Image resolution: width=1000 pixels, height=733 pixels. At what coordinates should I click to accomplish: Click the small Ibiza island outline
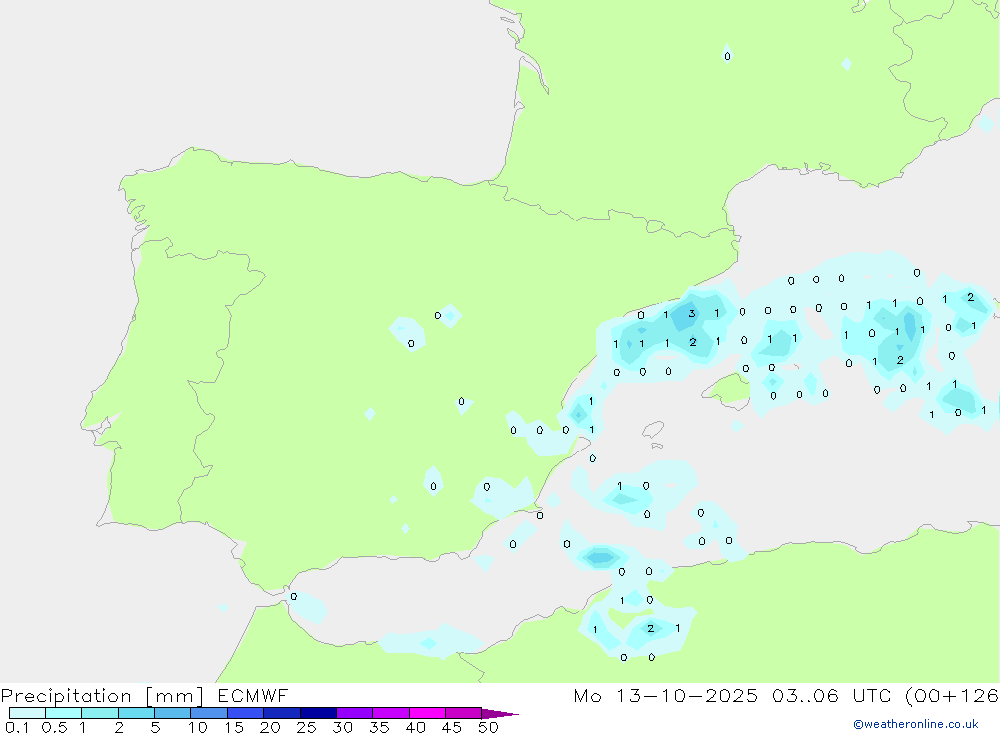(x=653, y=430)
